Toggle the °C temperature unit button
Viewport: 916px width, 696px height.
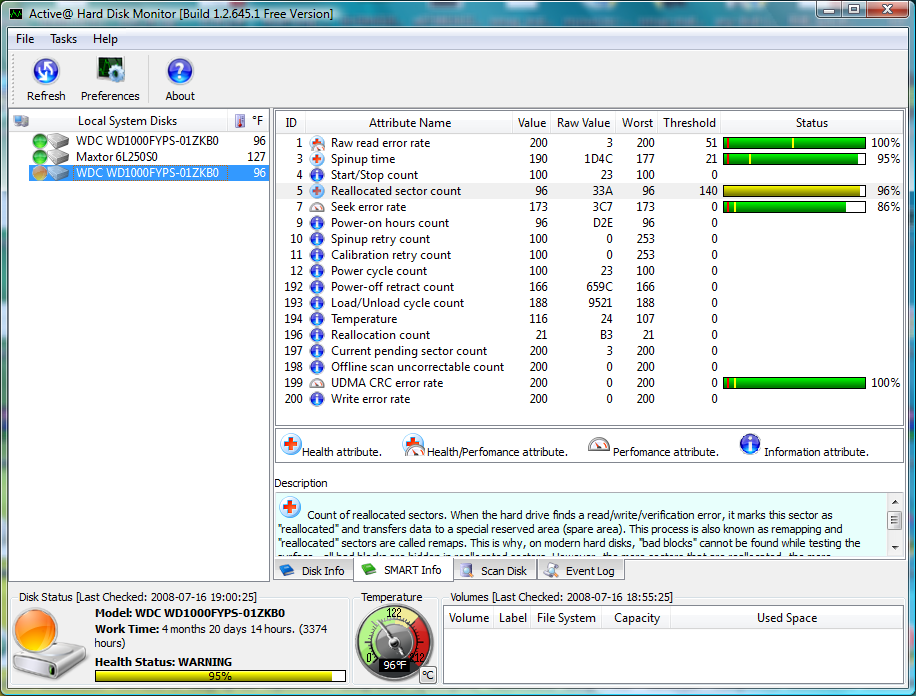[428, 675]
